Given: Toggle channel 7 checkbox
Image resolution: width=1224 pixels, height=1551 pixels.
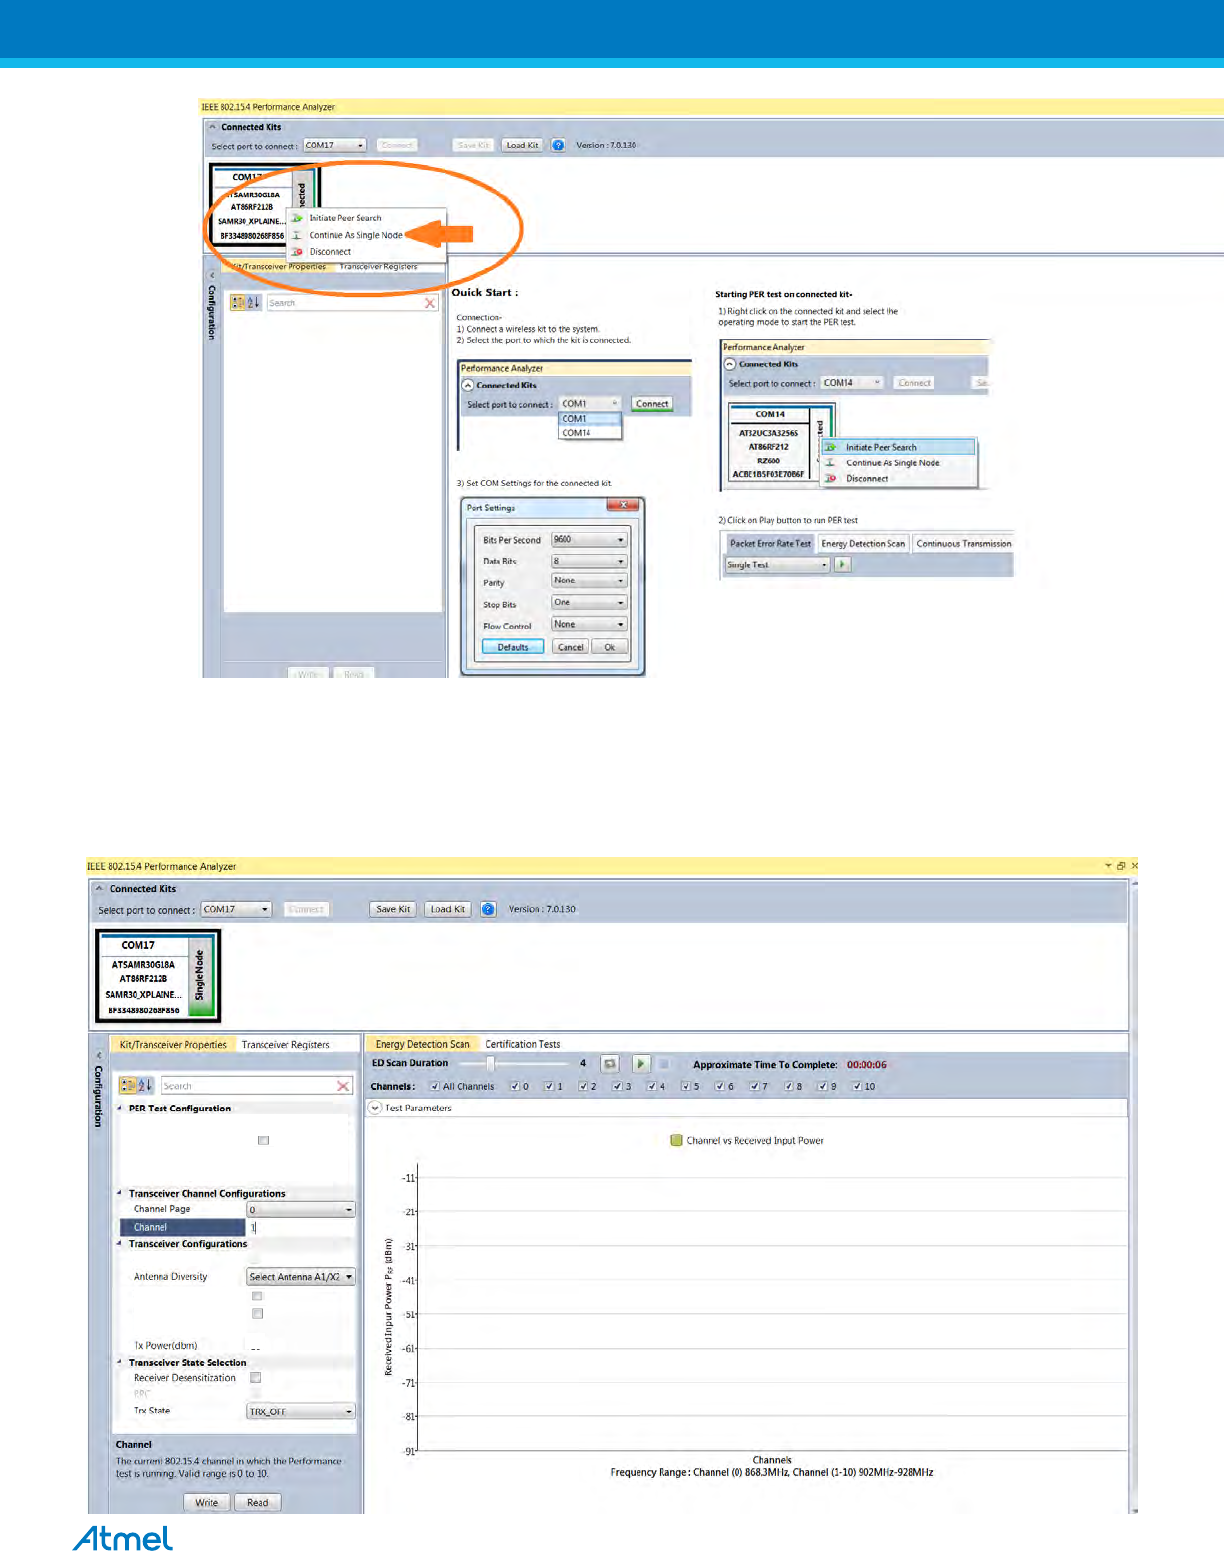Looking at the screenshot, I should click(x=754, y=1086).
